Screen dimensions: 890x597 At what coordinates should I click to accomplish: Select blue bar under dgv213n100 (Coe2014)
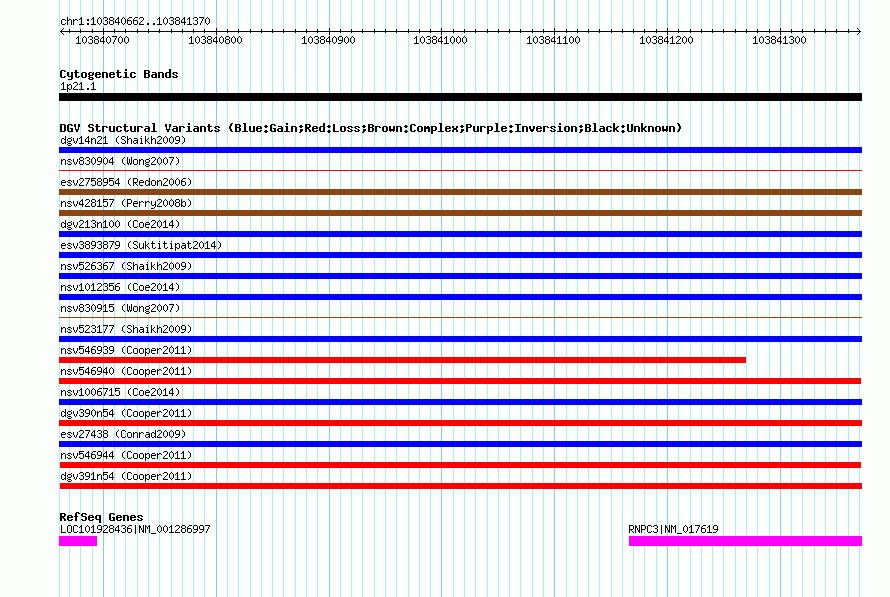pyautogui.click(x=460, y=234)
